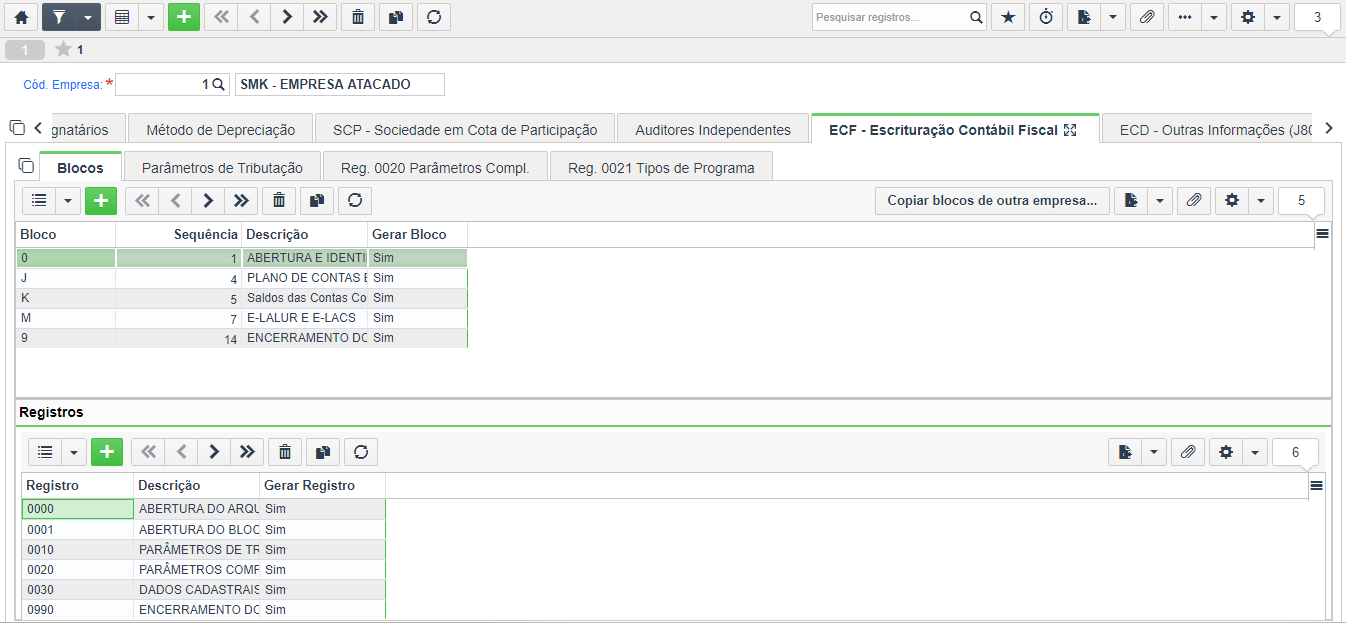Open Blocos grid column menu icon
Screen dimensions: 1346x623
click(1322, 233)
